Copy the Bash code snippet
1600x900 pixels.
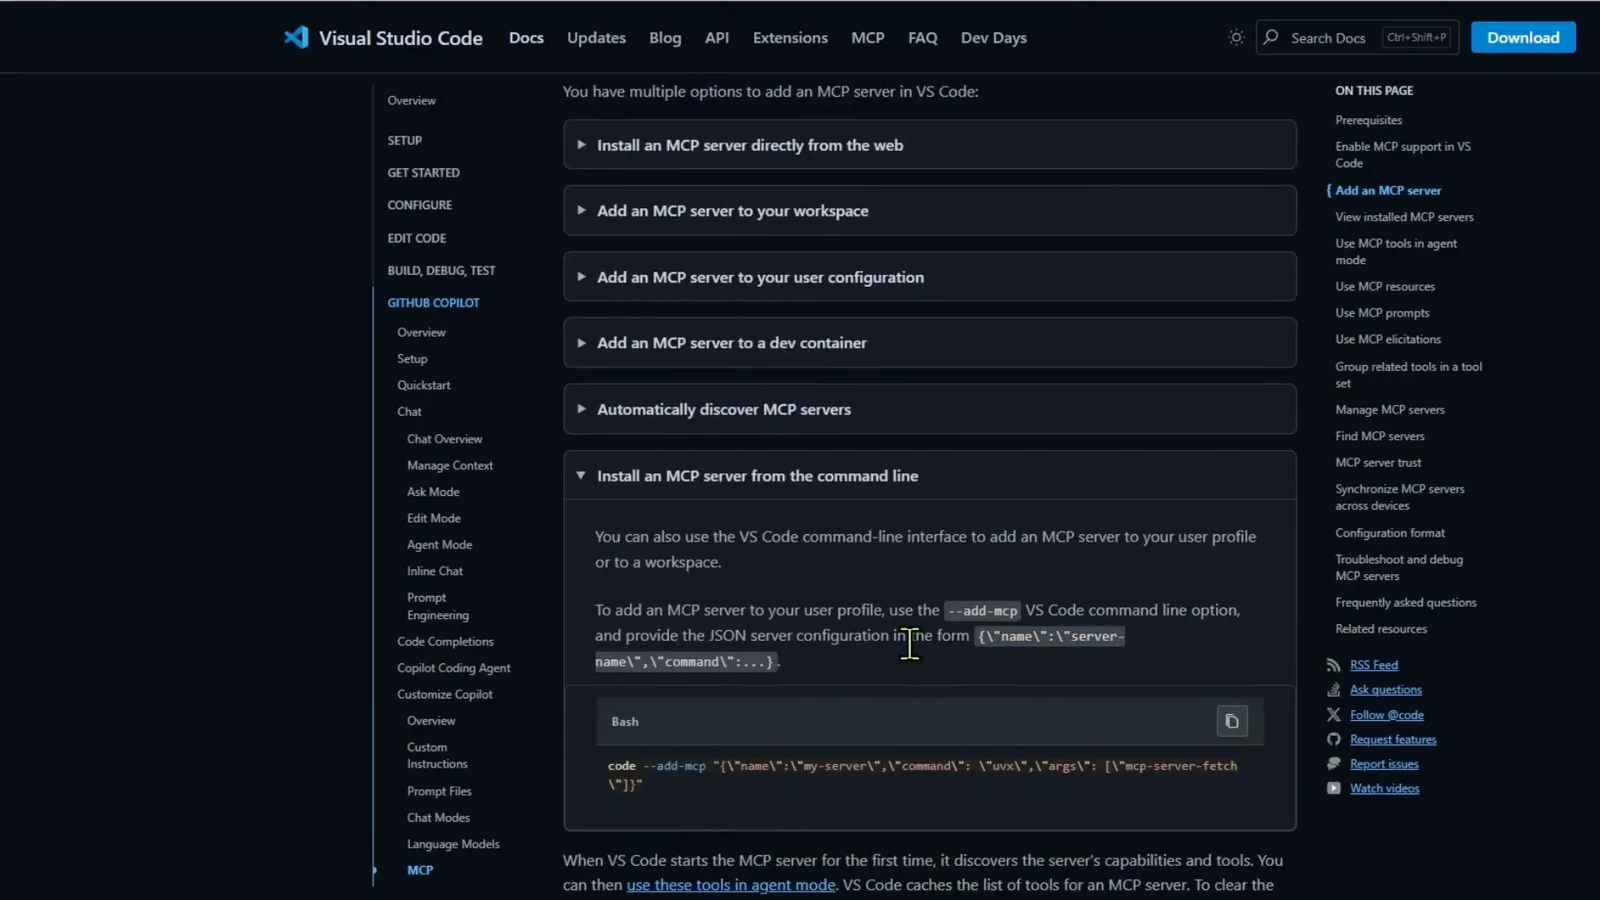(x=1232, y=721)
